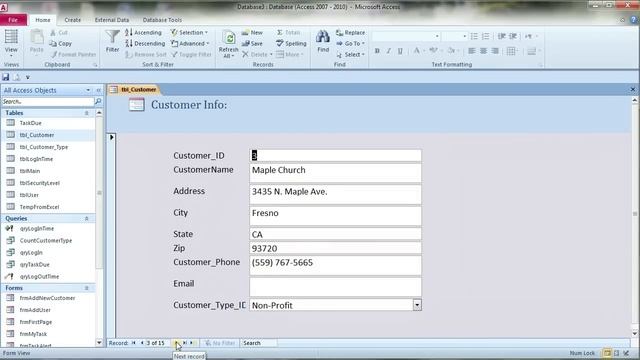Click Format Painter
The width and height of the screenshot is (640, 360).
coord(73,54)
